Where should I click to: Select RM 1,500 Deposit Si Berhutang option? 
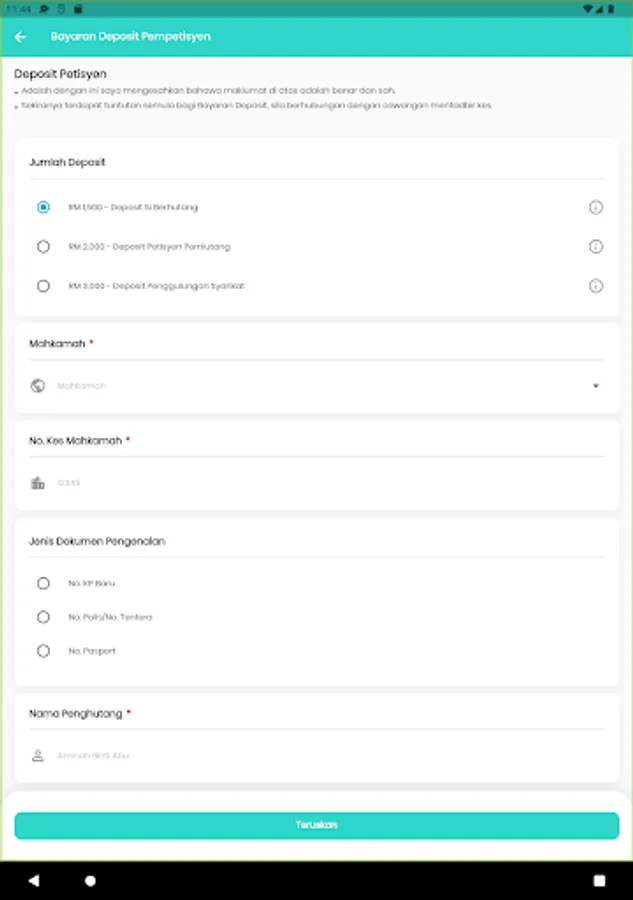tap(43, 208)
